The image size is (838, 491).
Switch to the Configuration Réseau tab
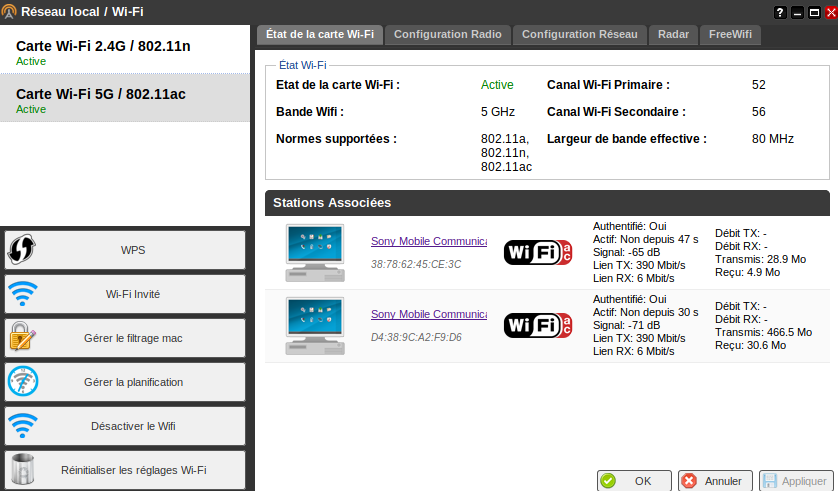[x=579, y=34]
